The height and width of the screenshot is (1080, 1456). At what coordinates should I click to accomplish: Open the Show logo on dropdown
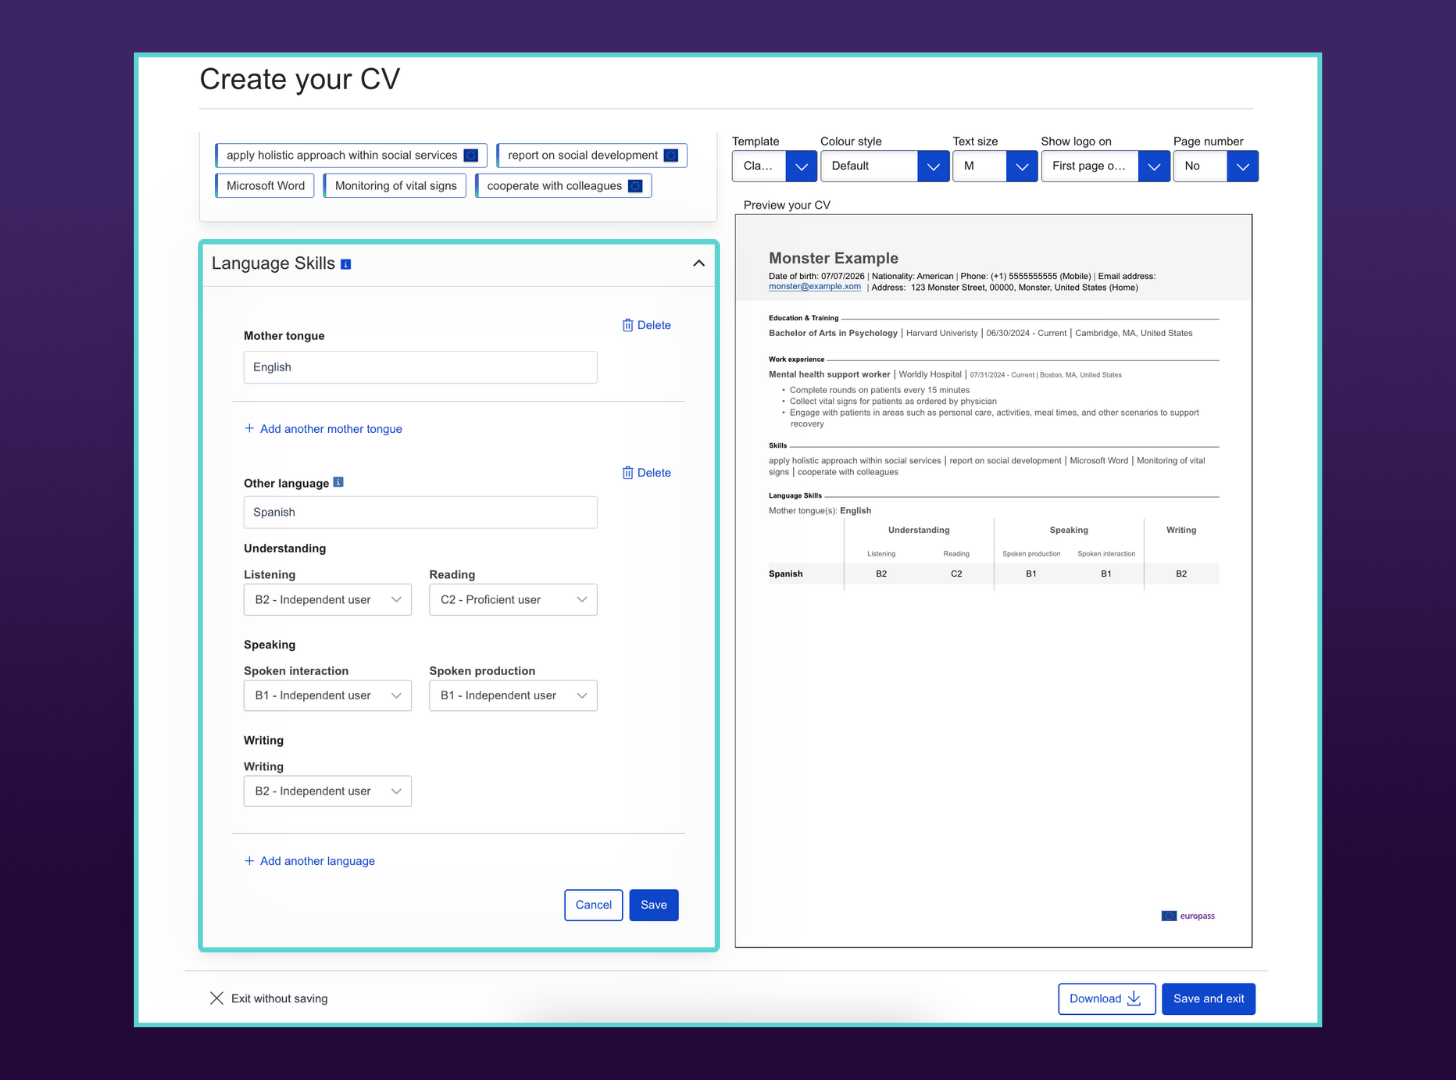click(x=1105, y=166)
